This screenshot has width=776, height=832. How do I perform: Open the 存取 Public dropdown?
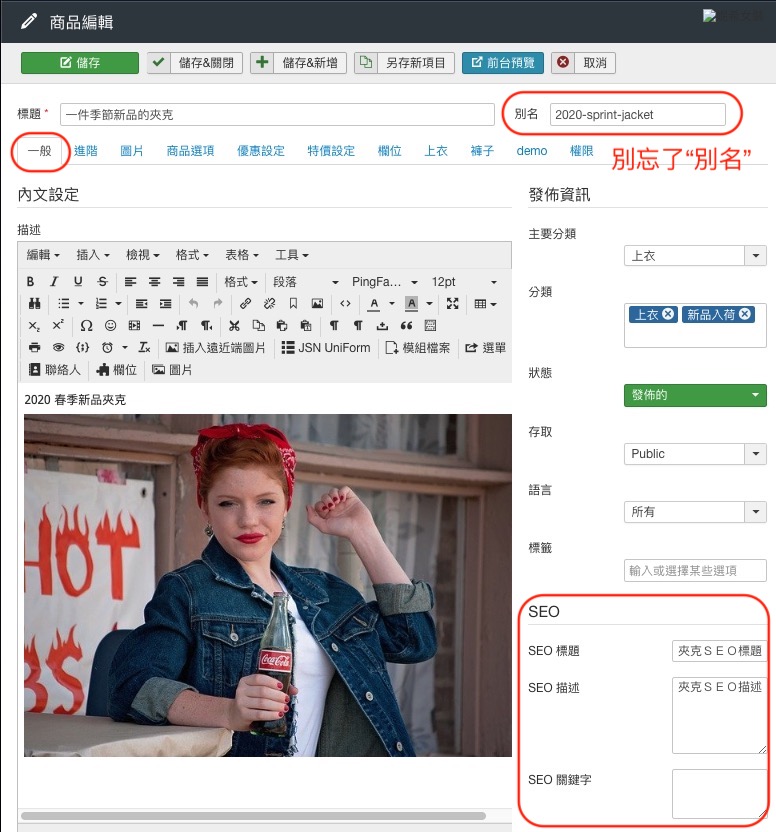point(695,454)
